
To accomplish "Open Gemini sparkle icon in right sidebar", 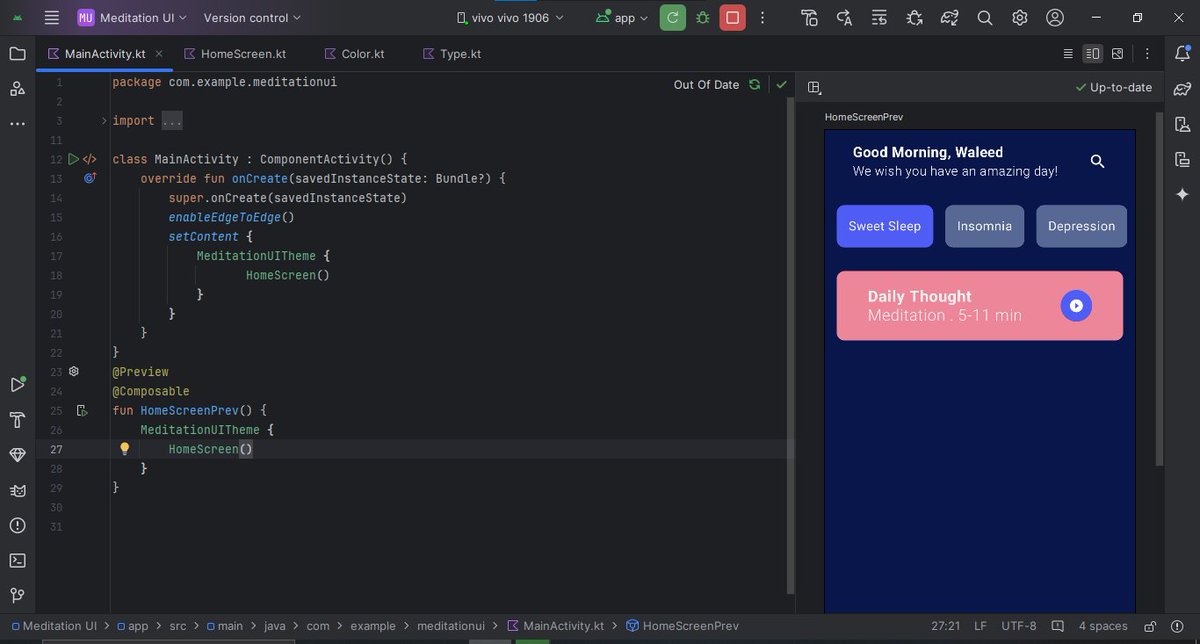I will pos(1182,194).
